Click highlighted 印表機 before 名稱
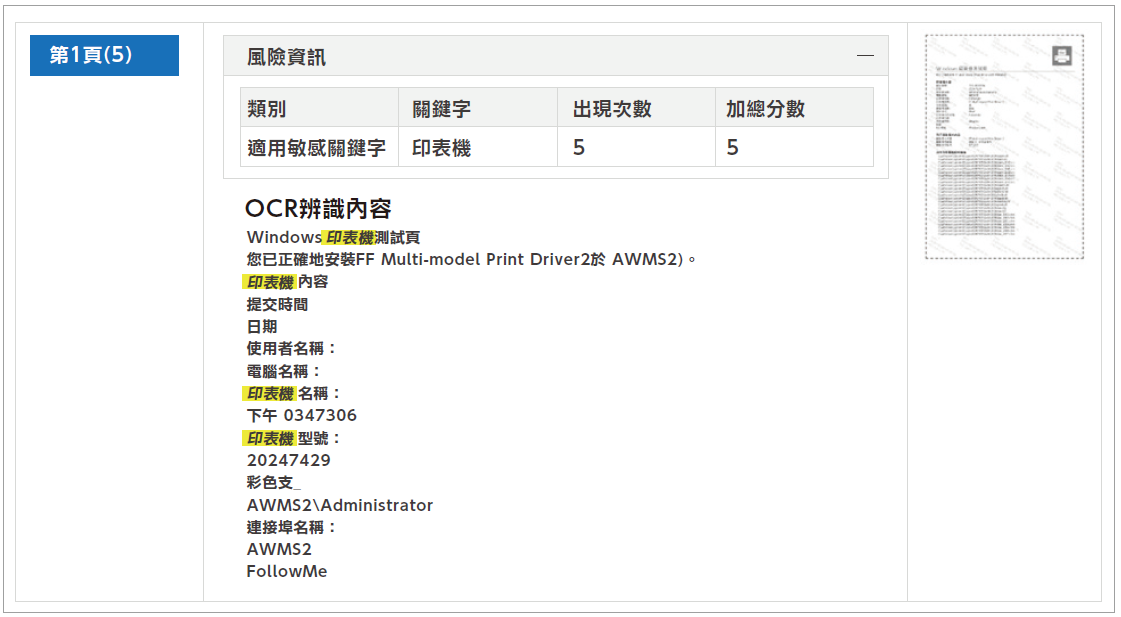1121x617 pixels. [x=270, y=393]
